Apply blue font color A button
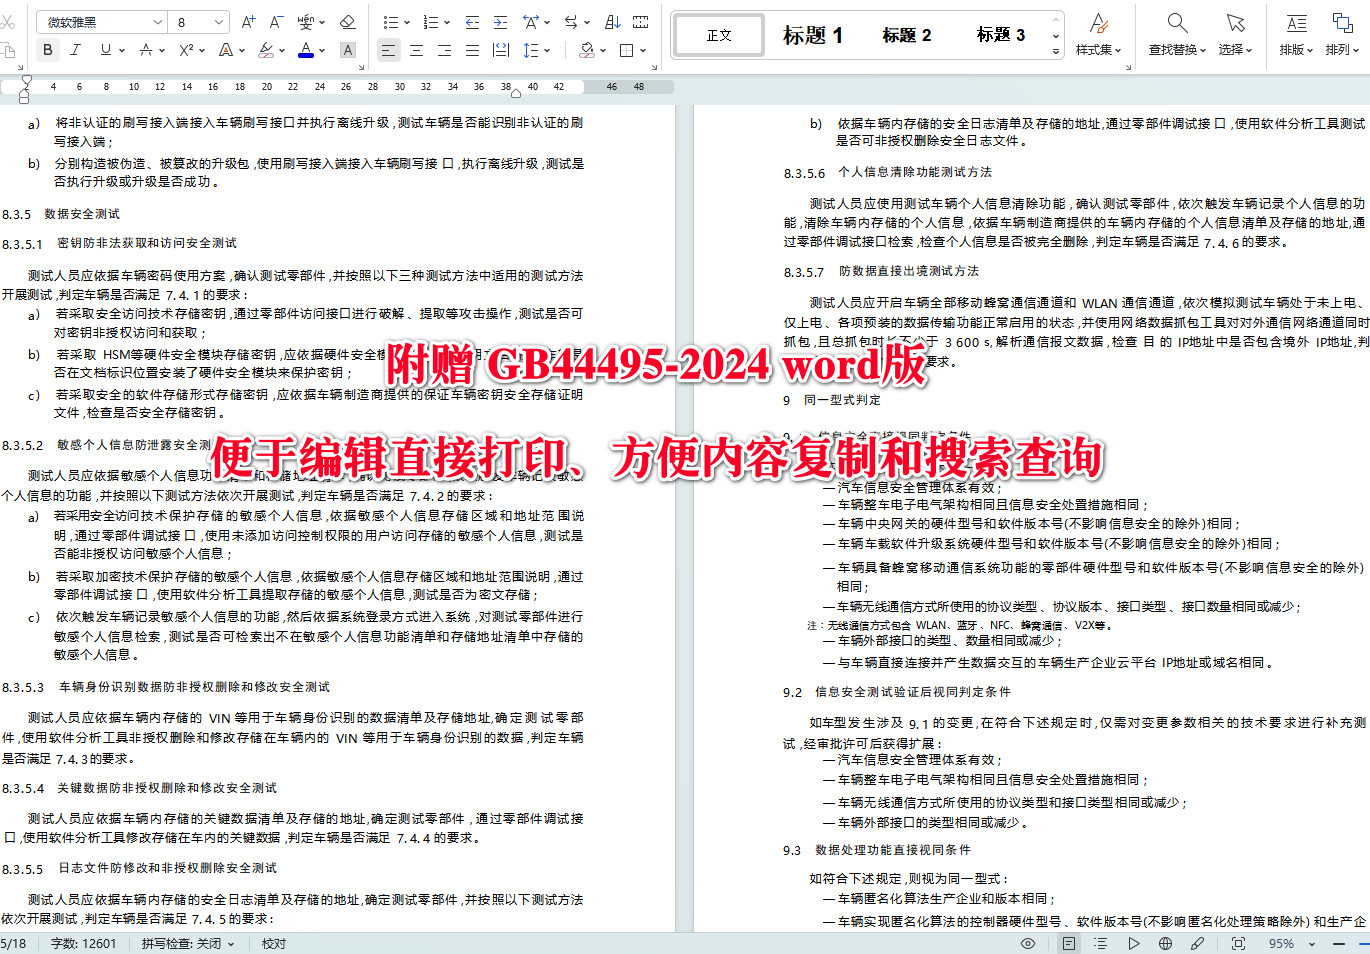Viewport: 1370px width, 954px height. click(306, 49)
